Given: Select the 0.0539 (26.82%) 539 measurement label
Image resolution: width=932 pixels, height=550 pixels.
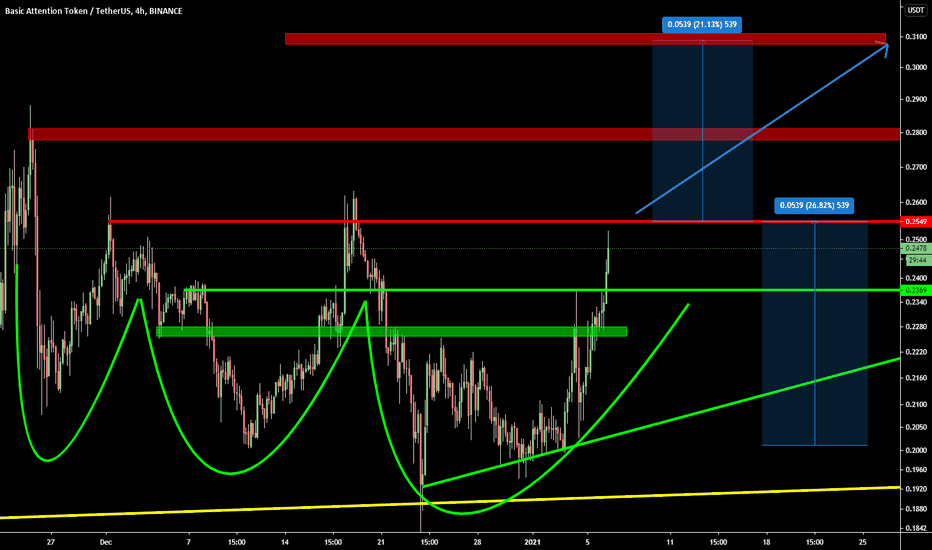Looking at the screenshot, I should [814, 205].
